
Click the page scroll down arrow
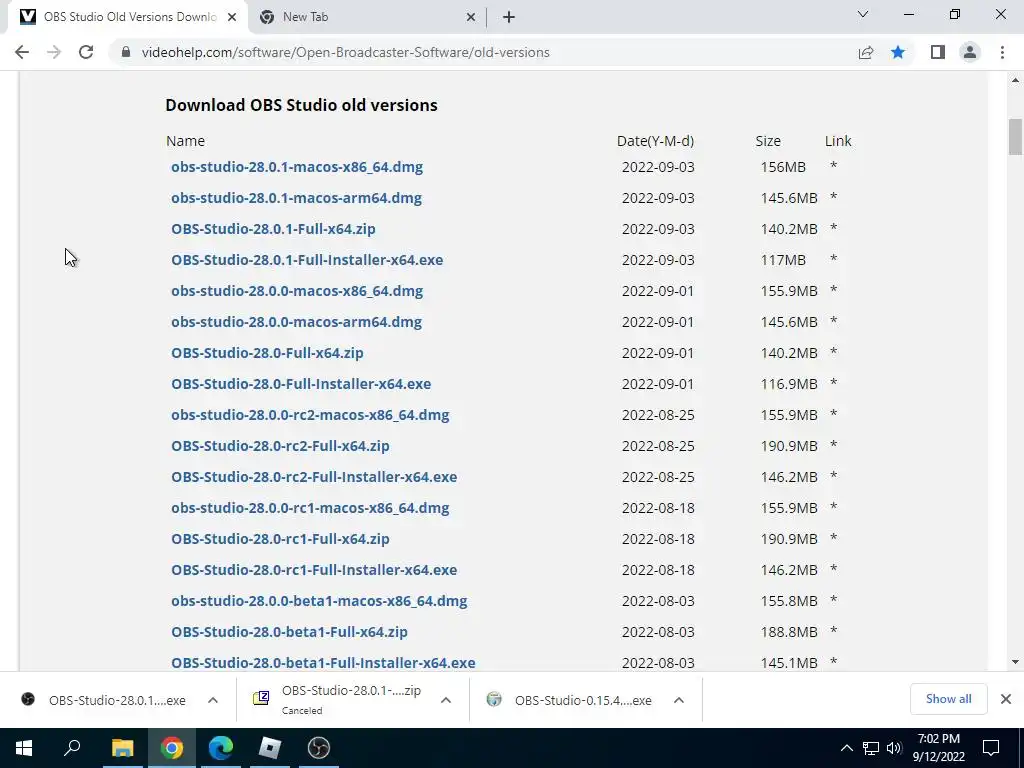pos(1015,662)
